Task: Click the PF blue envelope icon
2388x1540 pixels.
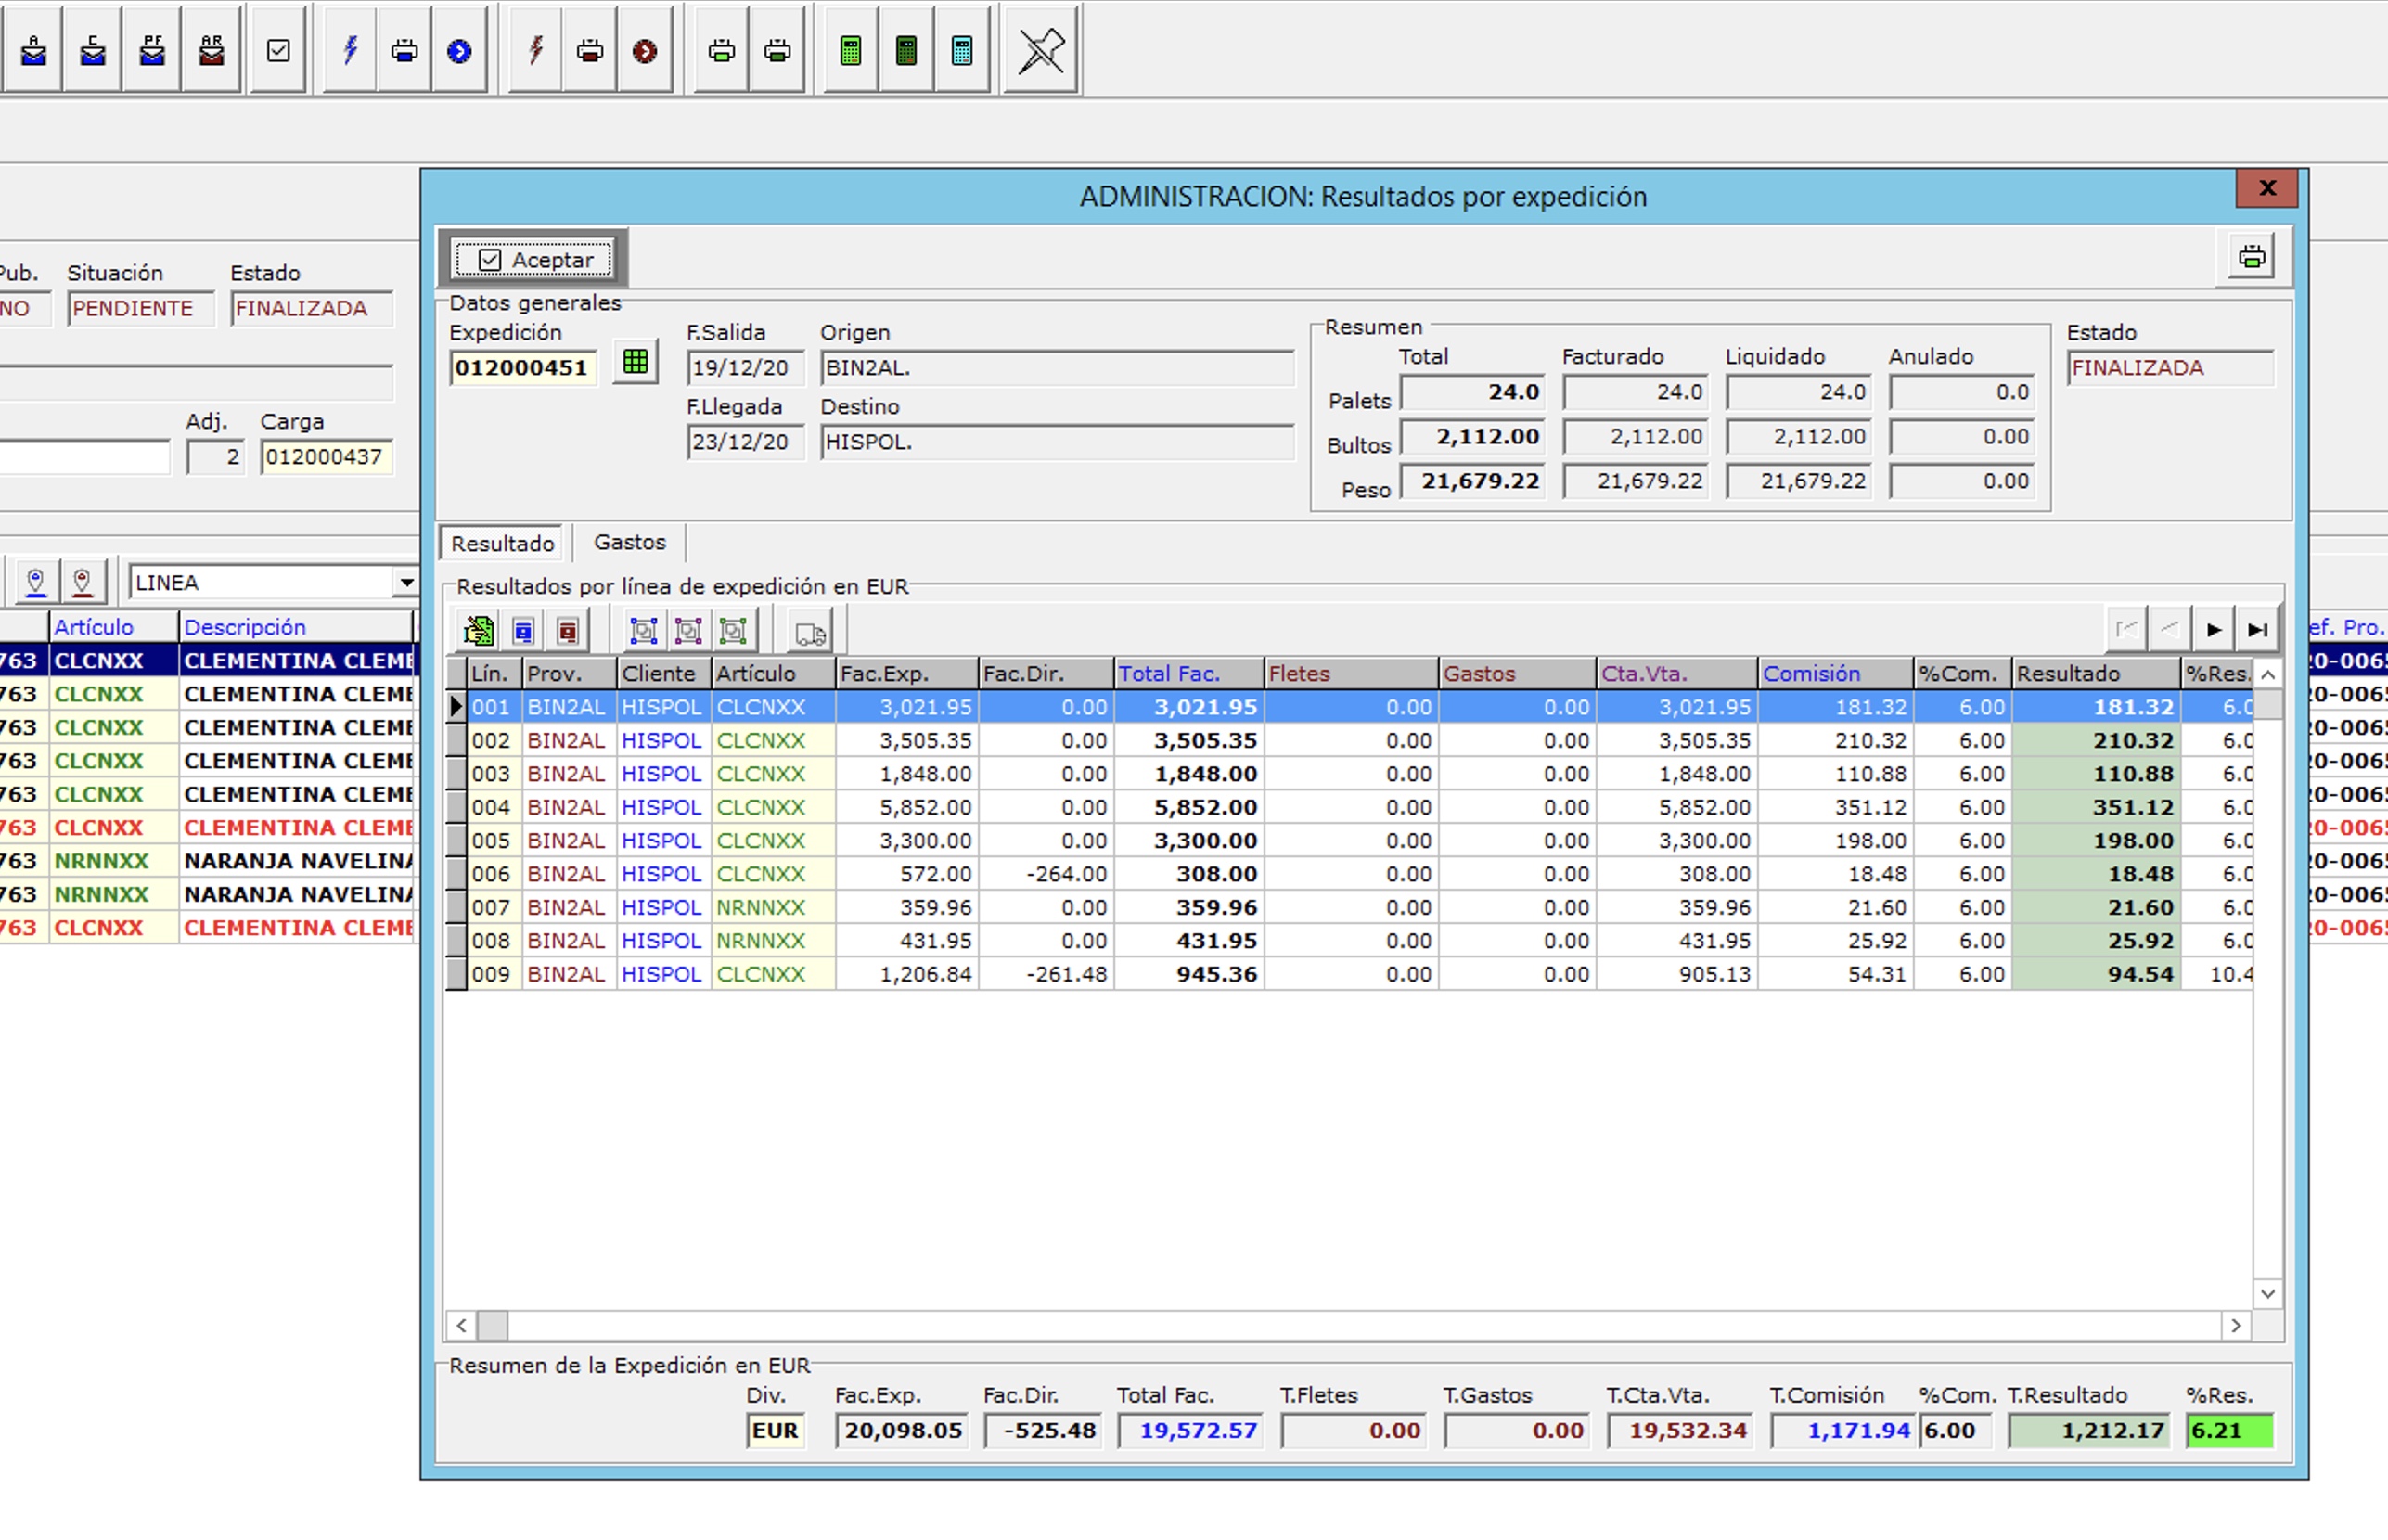Action: click(152, 50)
